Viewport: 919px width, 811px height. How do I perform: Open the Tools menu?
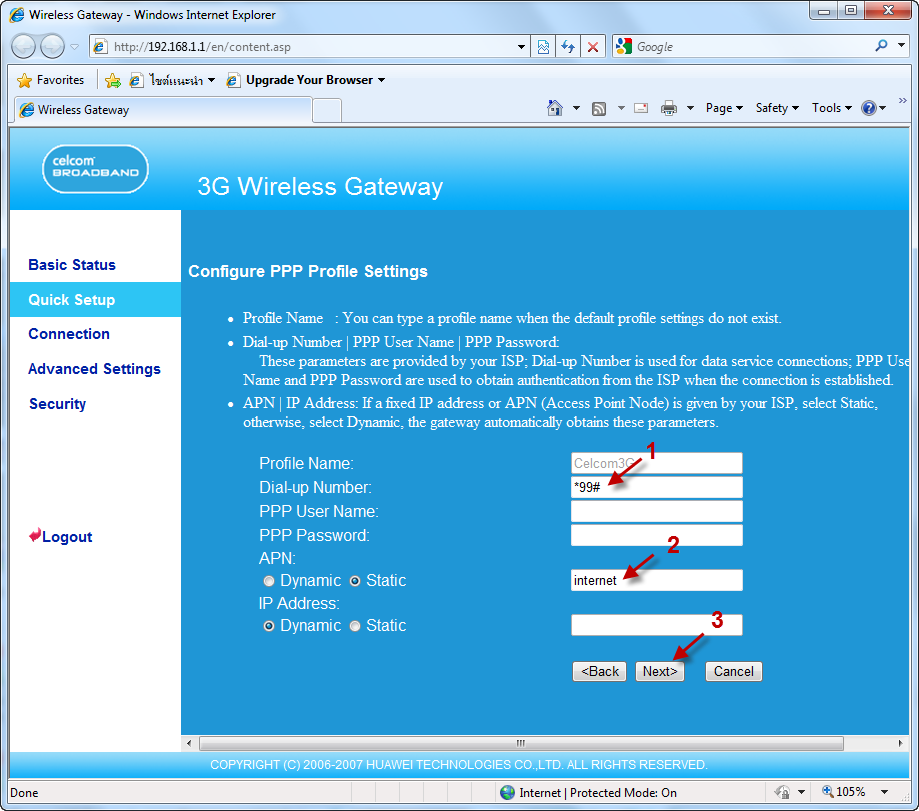[832, 108]
